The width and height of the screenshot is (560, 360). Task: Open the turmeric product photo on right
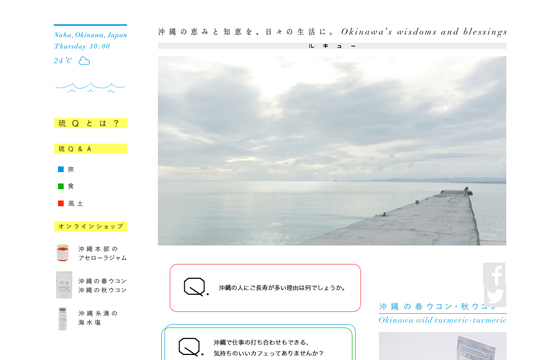442,346
